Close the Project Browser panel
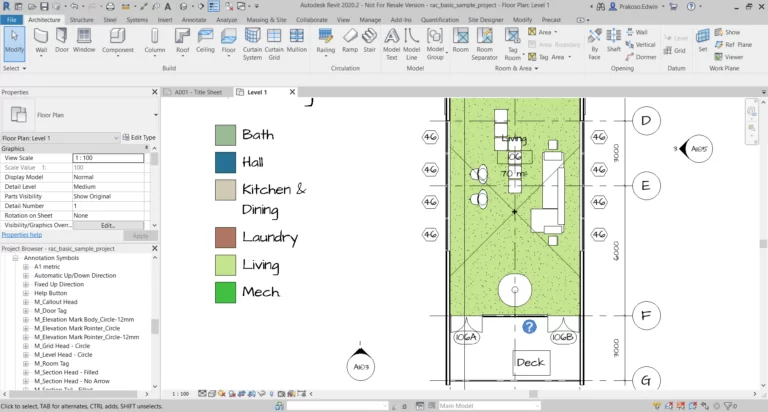Image resolution: width=768 pixels, height=412 pixels. pos(154,248)
